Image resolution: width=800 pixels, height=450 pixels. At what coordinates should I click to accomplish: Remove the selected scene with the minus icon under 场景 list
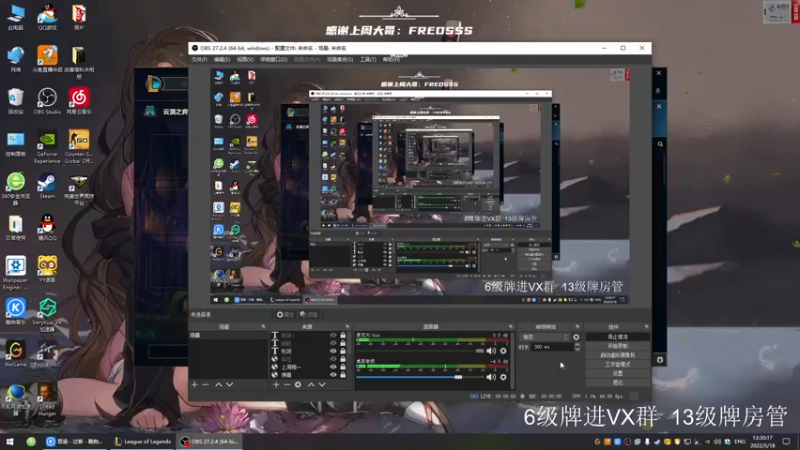tap(206, 384)
